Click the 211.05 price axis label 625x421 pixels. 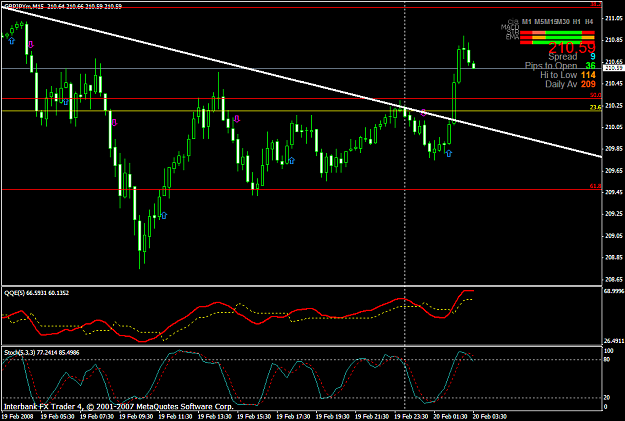pyautogui.click(x=613, y=18)
